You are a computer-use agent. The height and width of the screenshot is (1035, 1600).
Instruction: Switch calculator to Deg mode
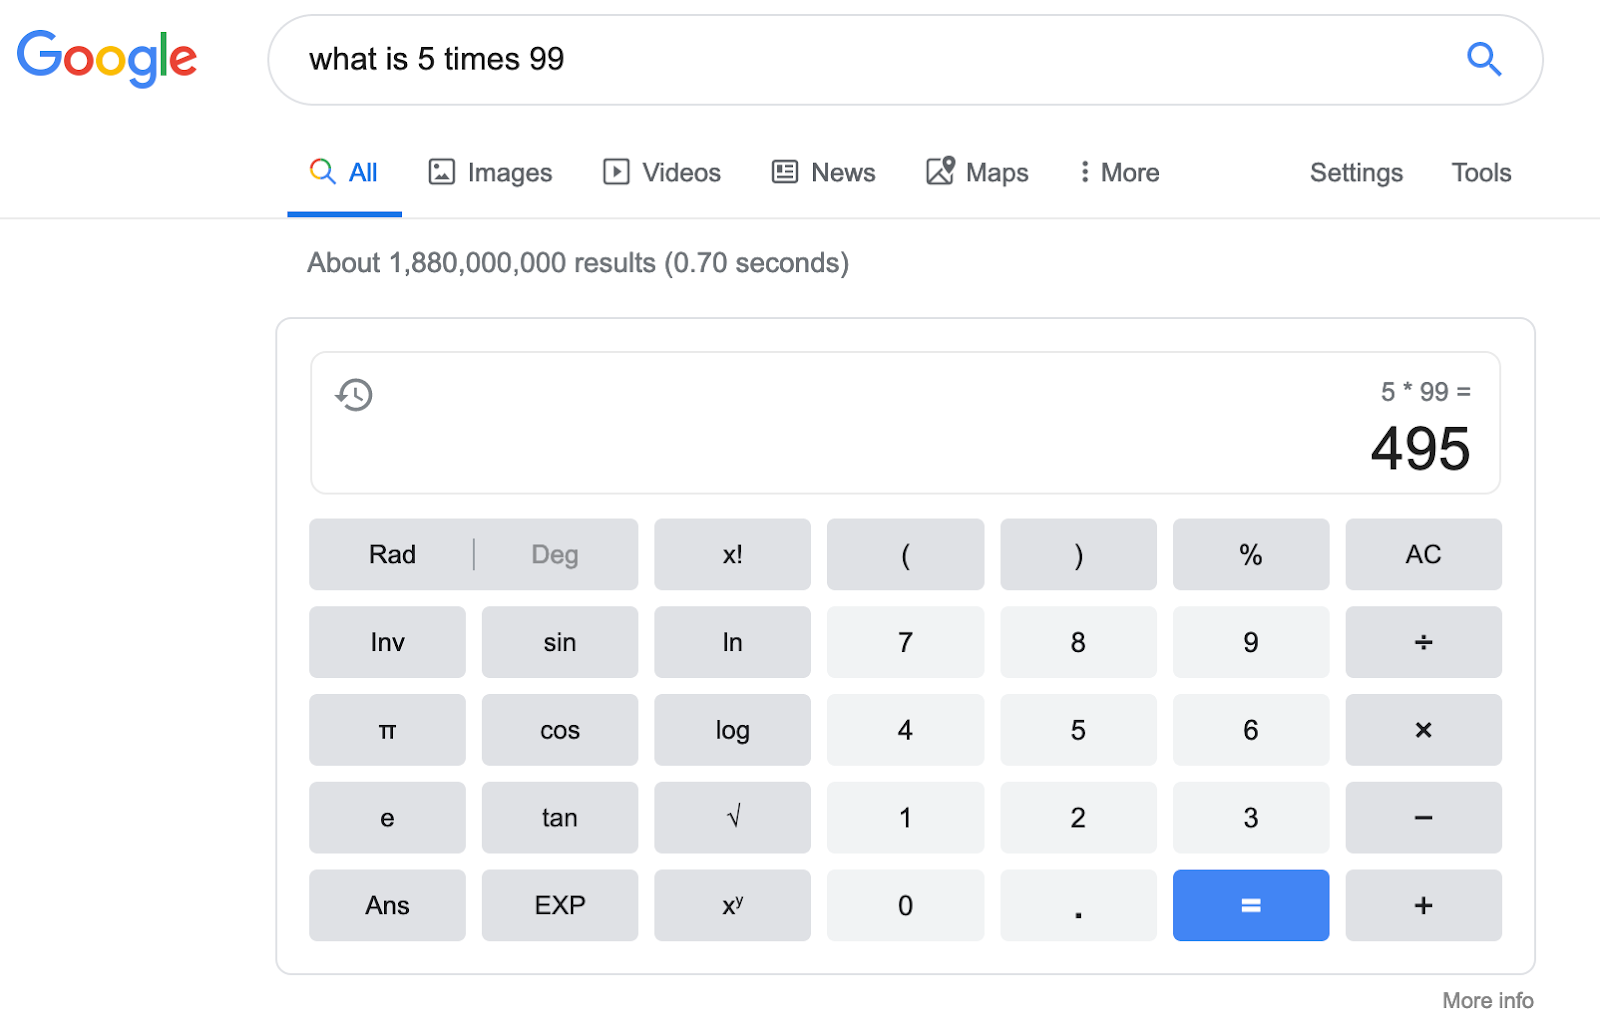click(555, 555)
